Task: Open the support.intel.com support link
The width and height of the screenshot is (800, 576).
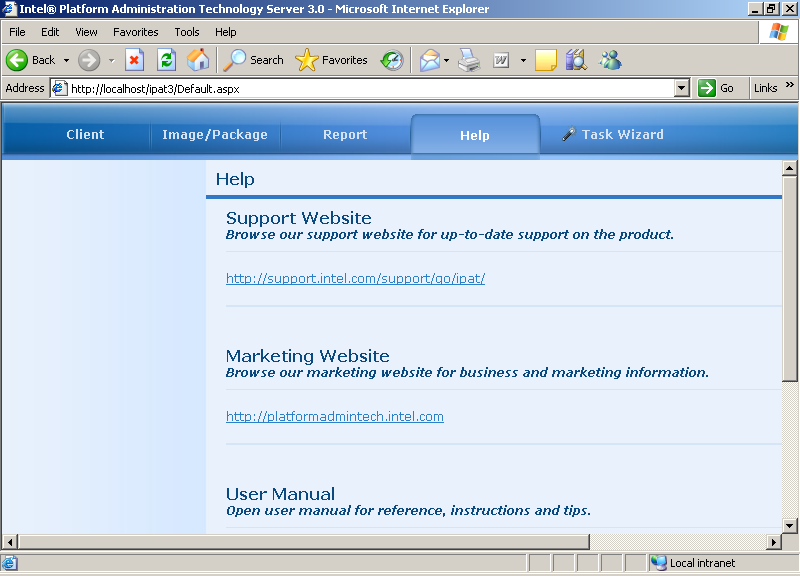Action: click(x=355, y=279)
